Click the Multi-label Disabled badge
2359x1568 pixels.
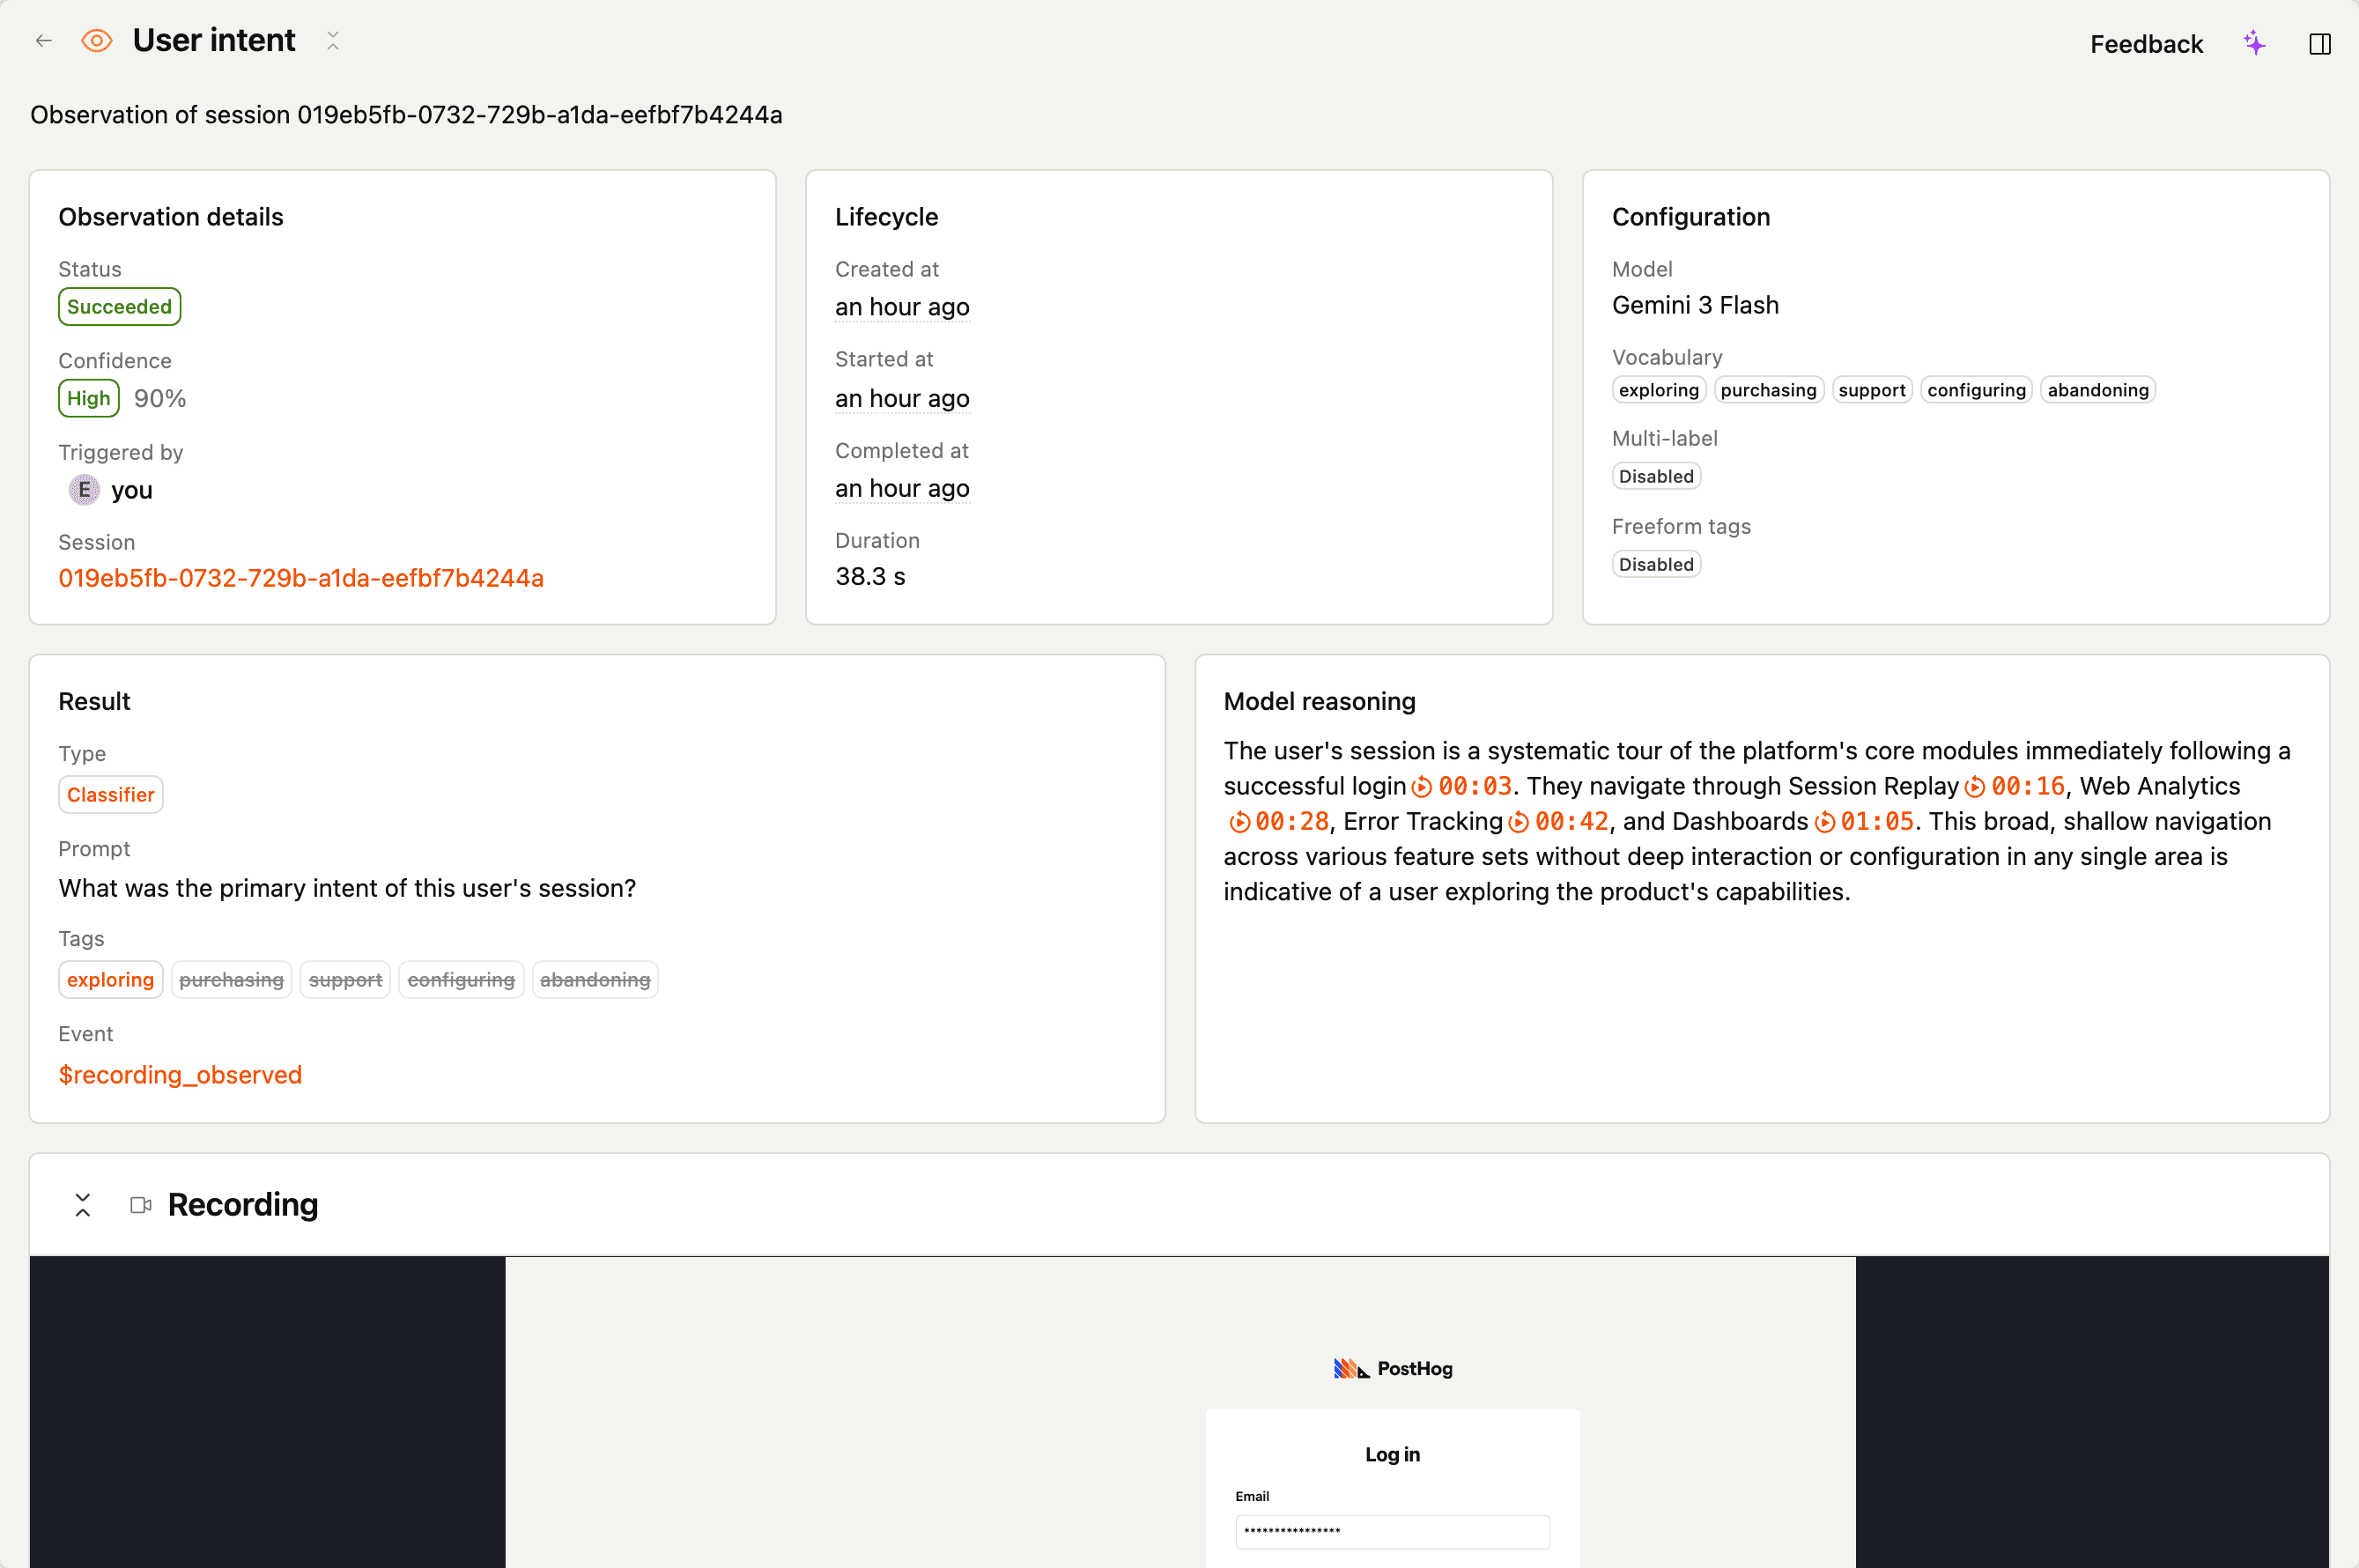click(1656, 476)
